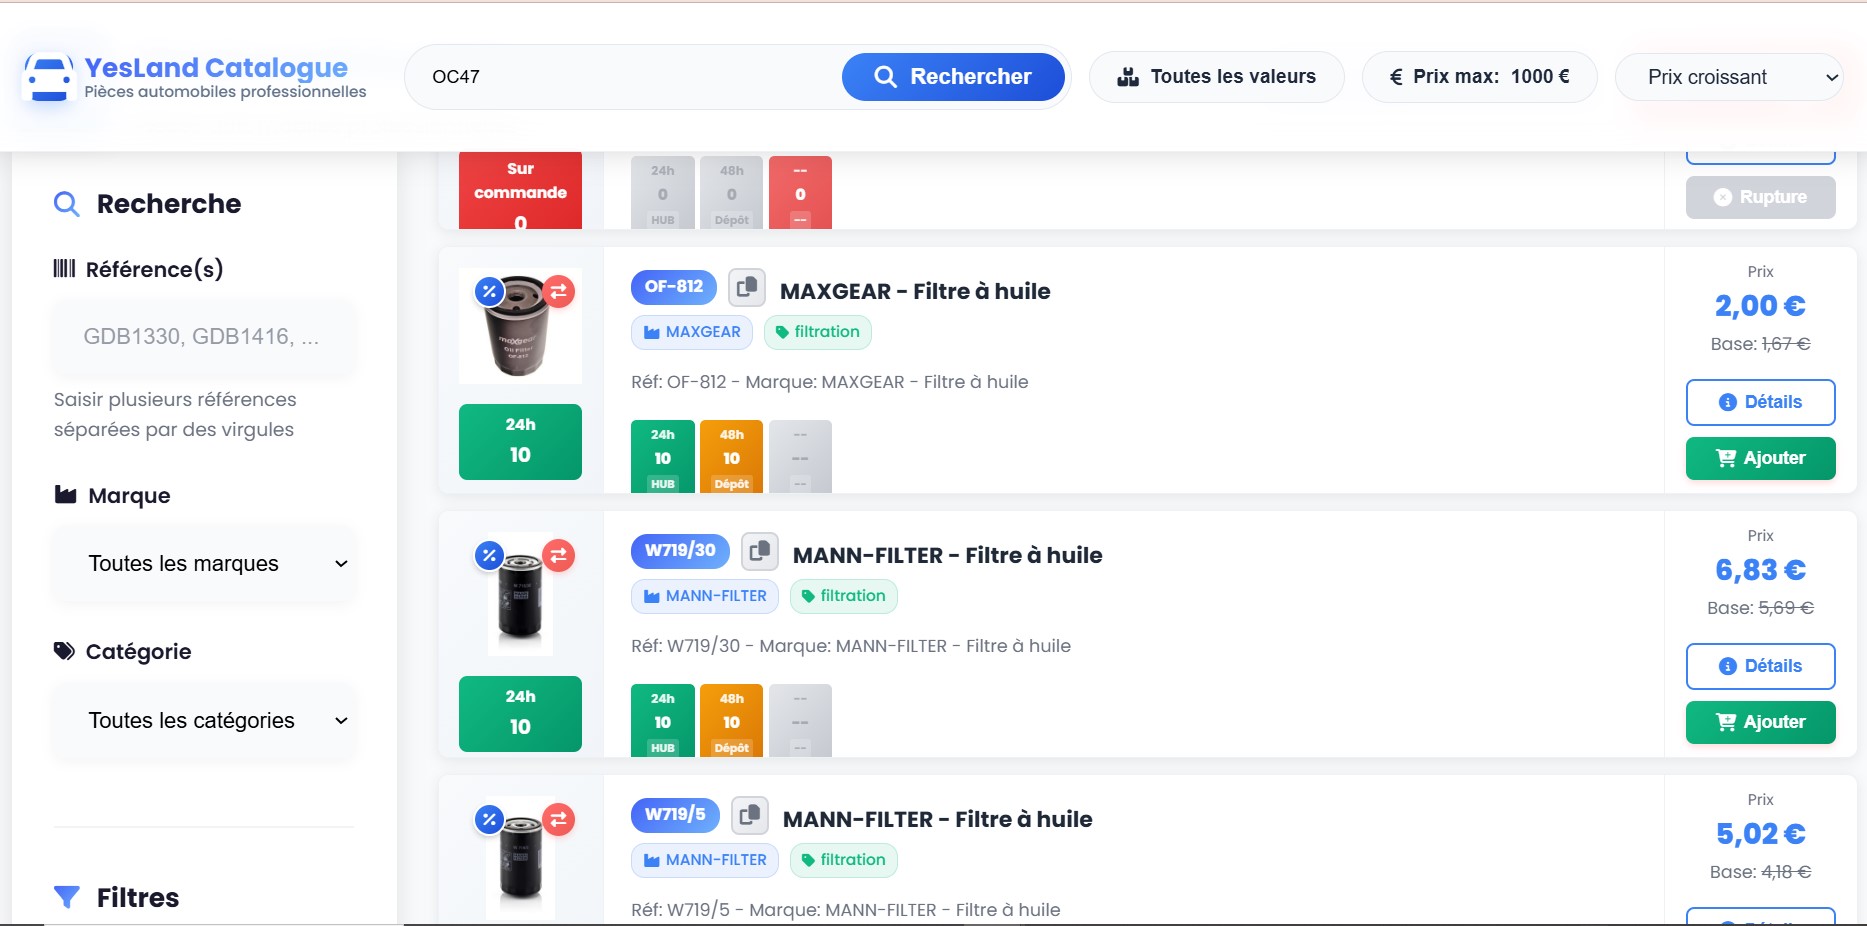
Task: Click the YesLand car logo icon
Action: (48, 77)
